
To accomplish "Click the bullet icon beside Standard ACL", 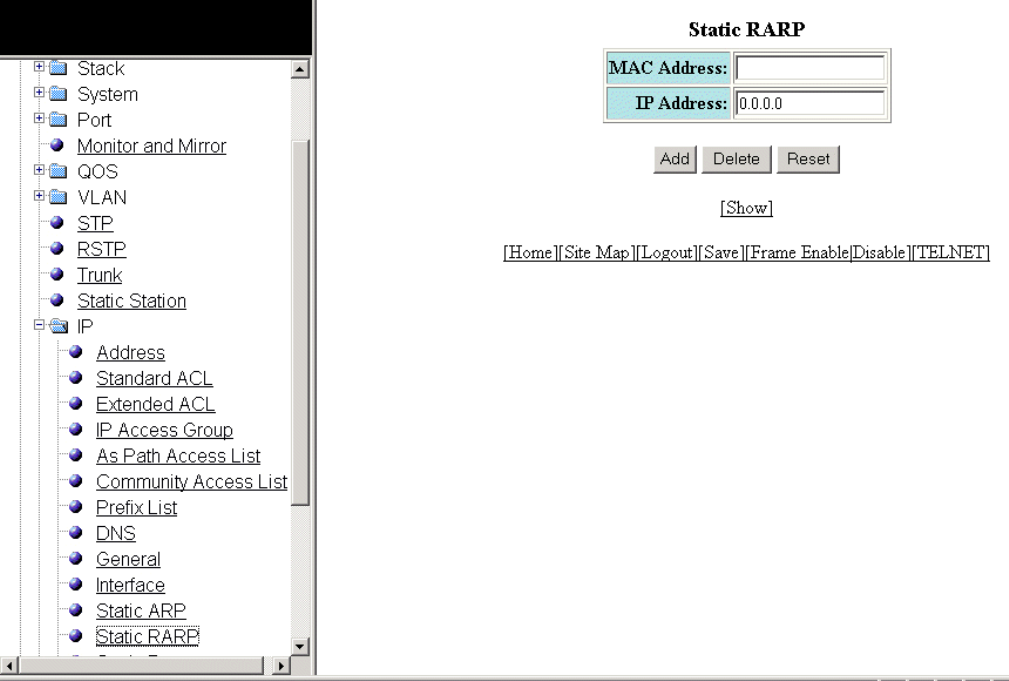I will point(75,377).
